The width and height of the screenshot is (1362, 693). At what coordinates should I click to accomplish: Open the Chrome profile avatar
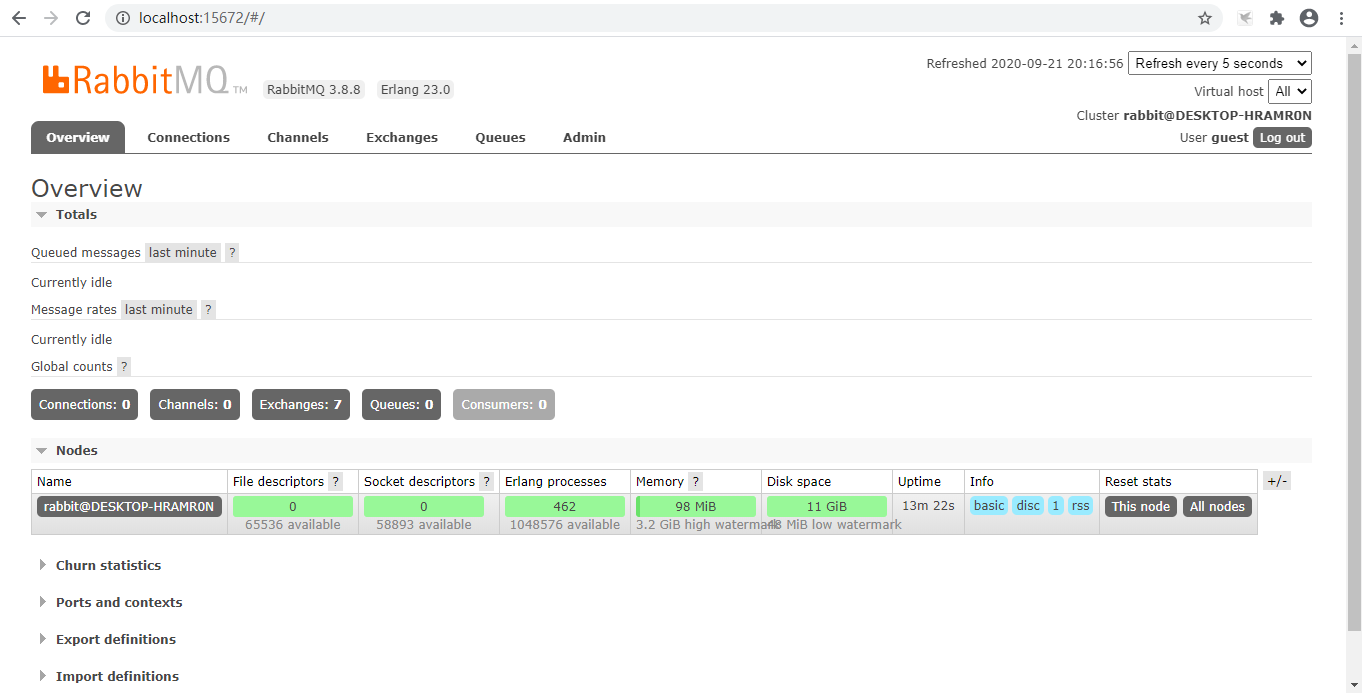1309,18
